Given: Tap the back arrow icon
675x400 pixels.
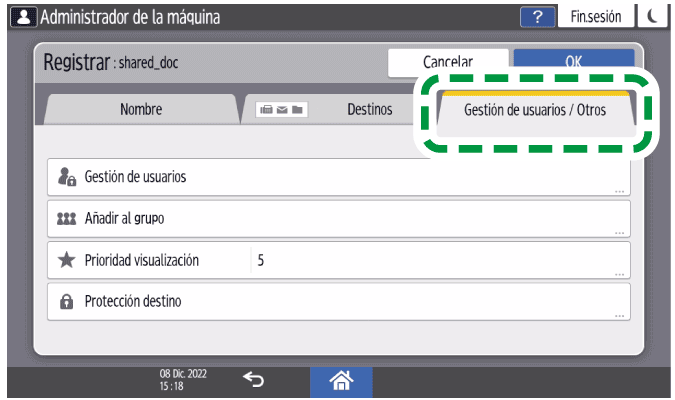Looking at the screenshot, I should pyautogui.click(x=255, y=379).
